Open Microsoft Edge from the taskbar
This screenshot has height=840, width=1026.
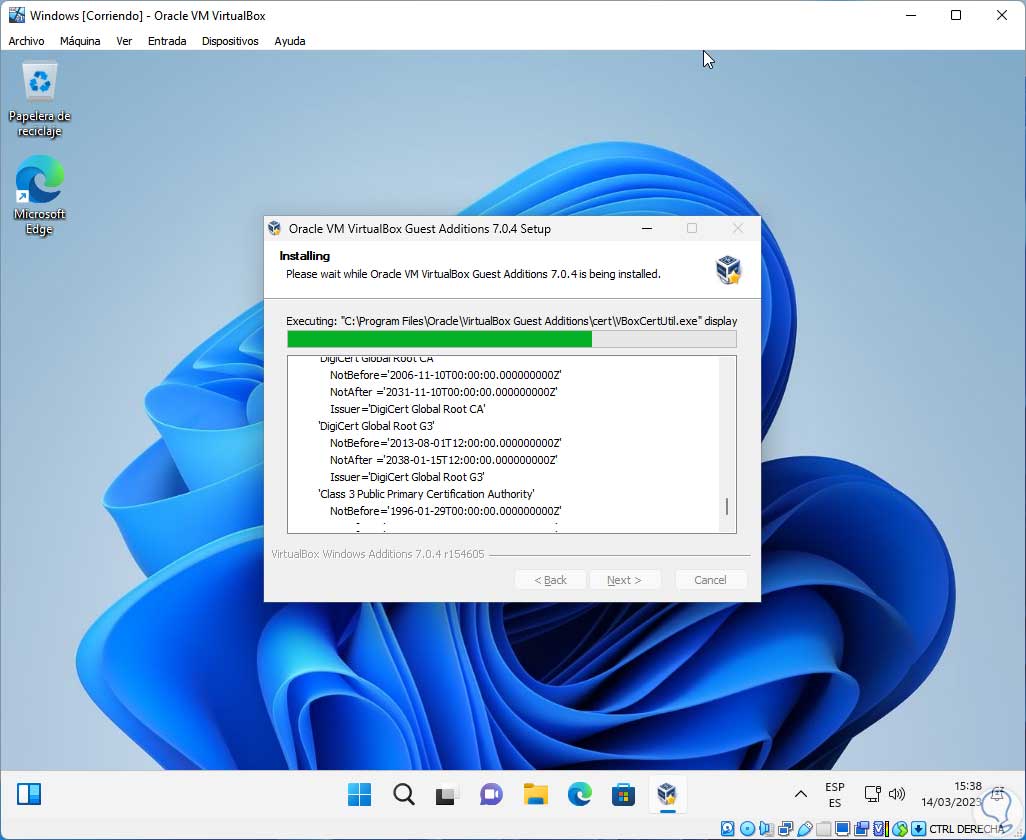pos(580,794)
